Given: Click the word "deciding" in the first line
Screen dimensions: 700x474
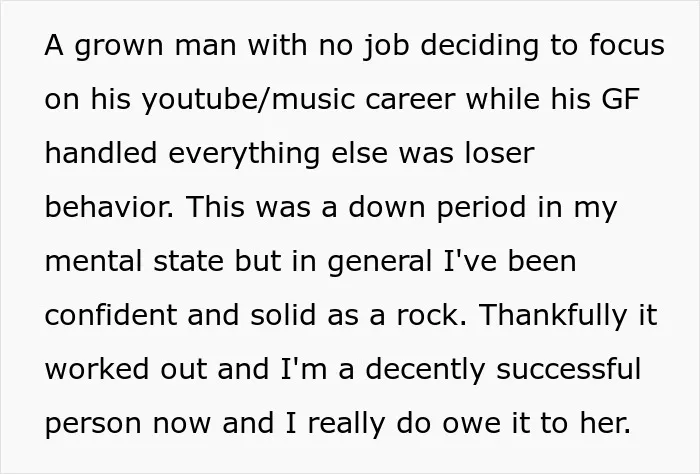Looking at the screenshot, I should click(x=479, y=45).
